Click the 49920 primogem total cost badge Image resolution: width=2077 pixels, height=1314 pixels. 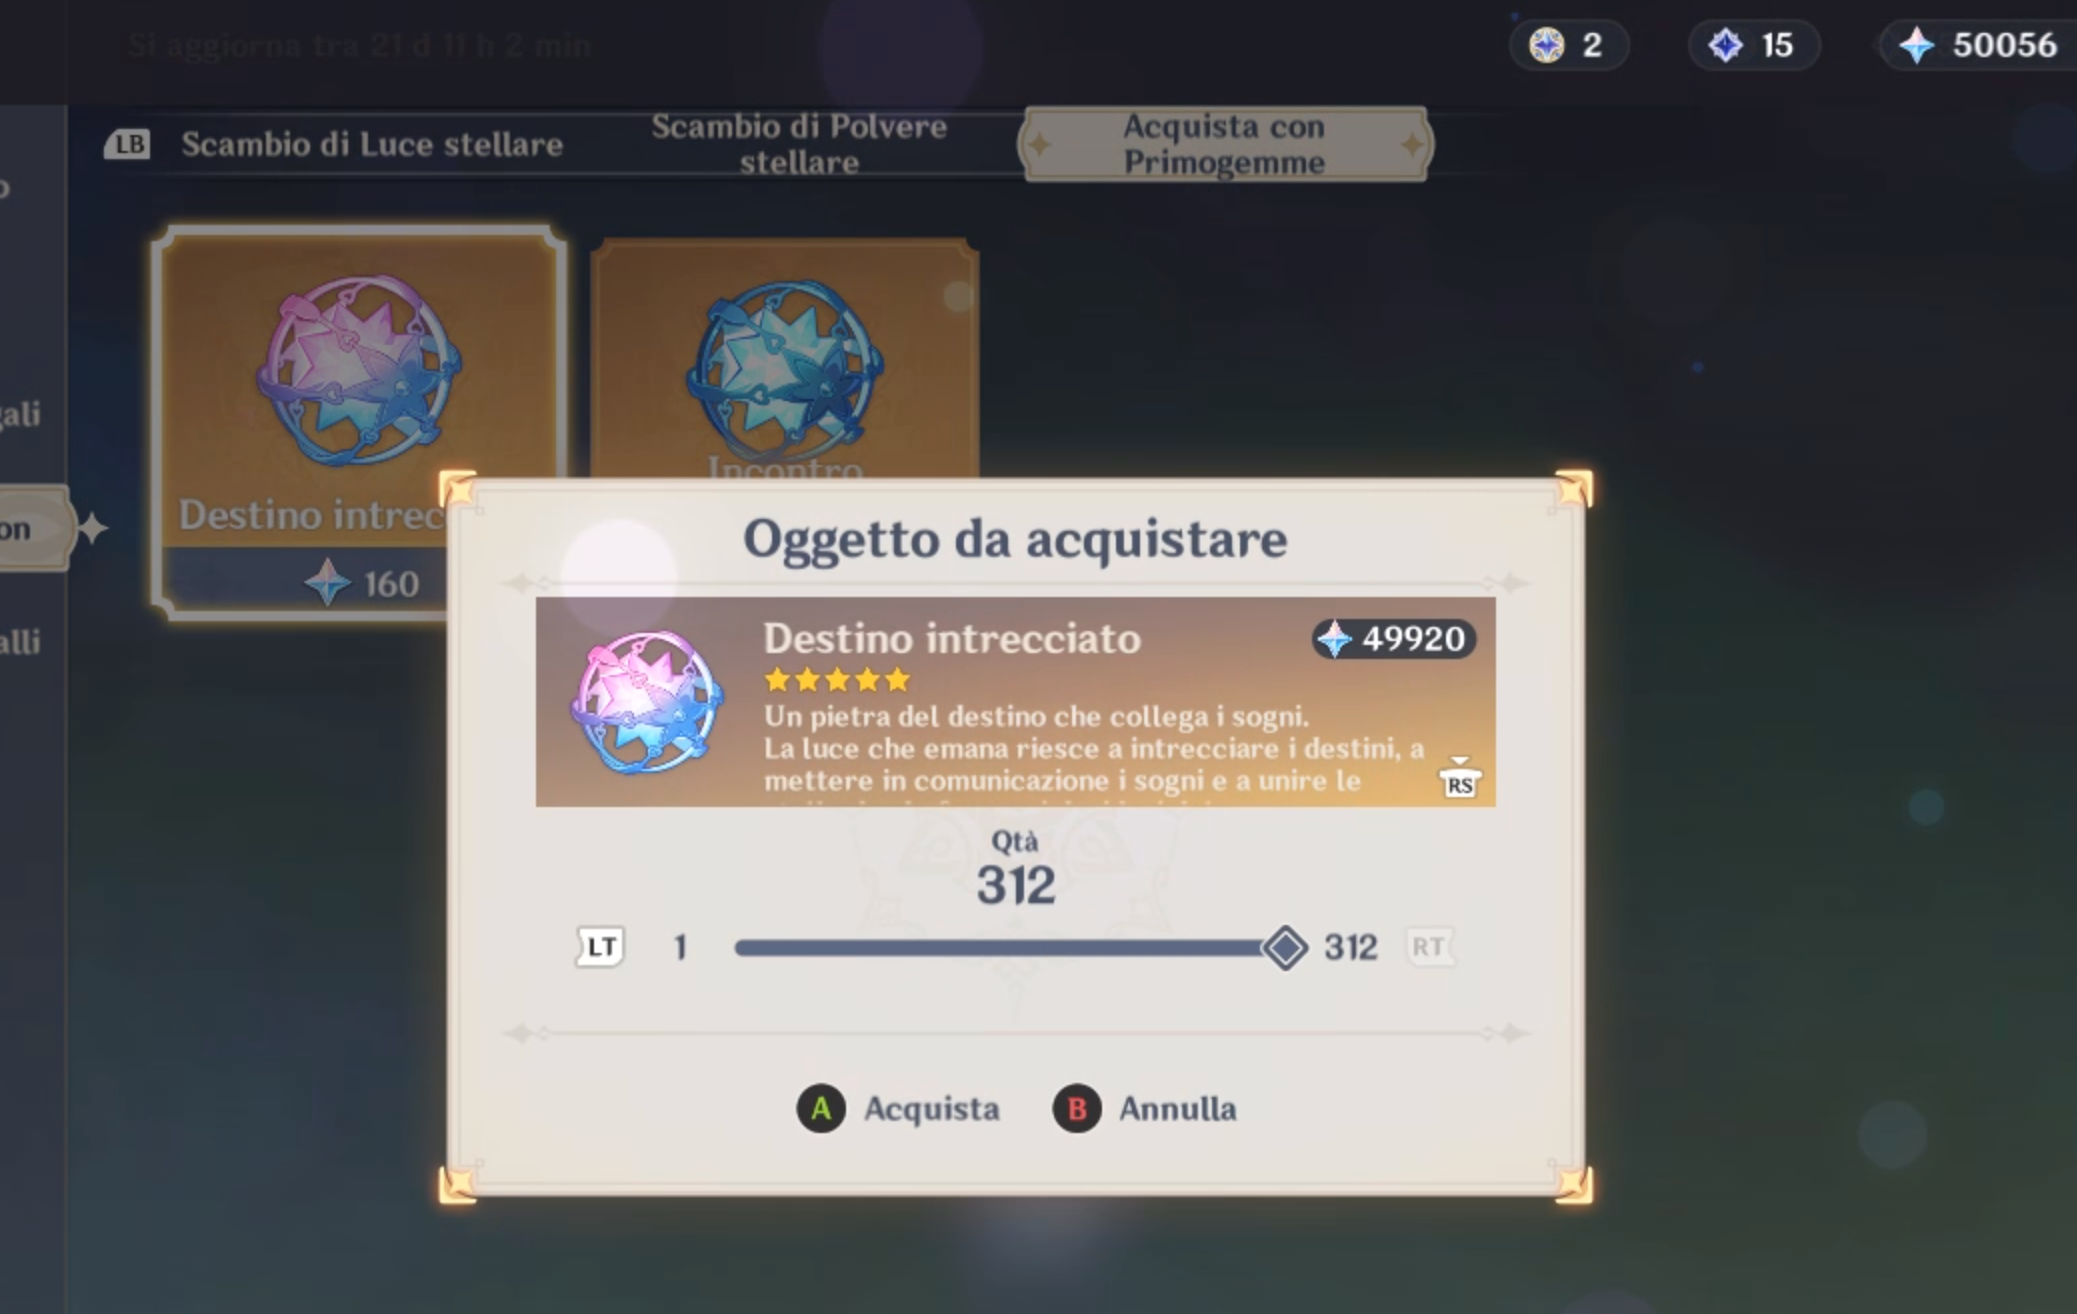coord(1394,638)
